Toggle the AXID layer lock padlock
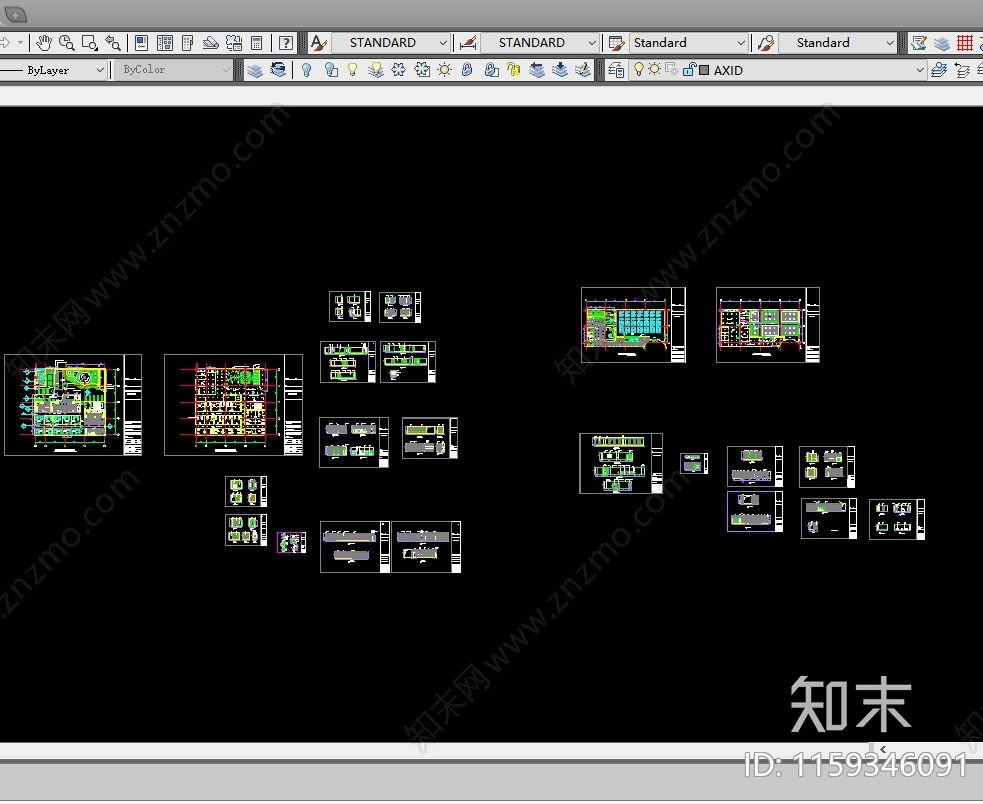The height and width of the screenshot is (804, 983). [690, 70]
